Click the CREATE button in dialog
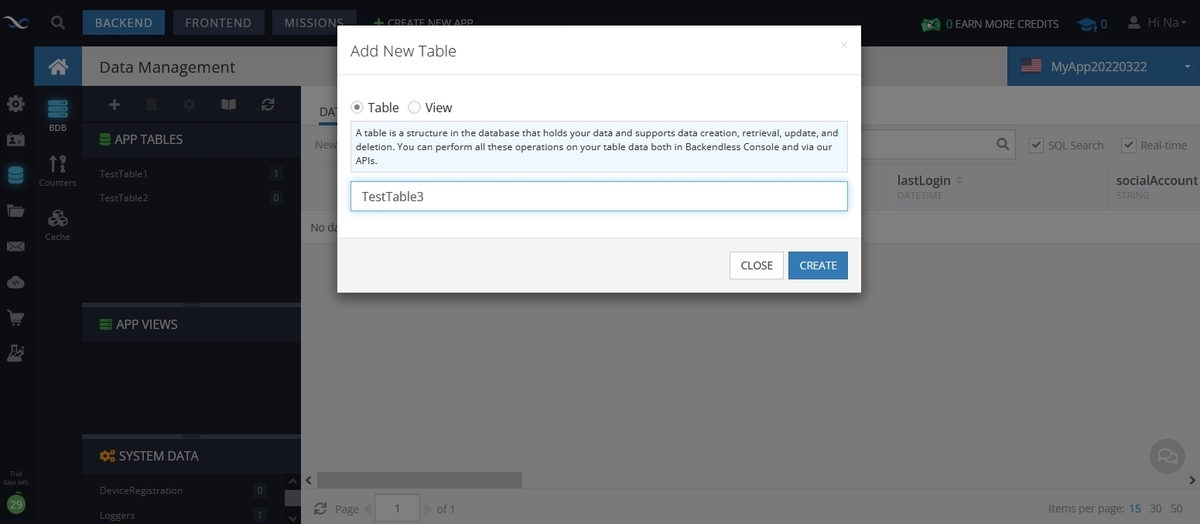 tap(817, 265)
